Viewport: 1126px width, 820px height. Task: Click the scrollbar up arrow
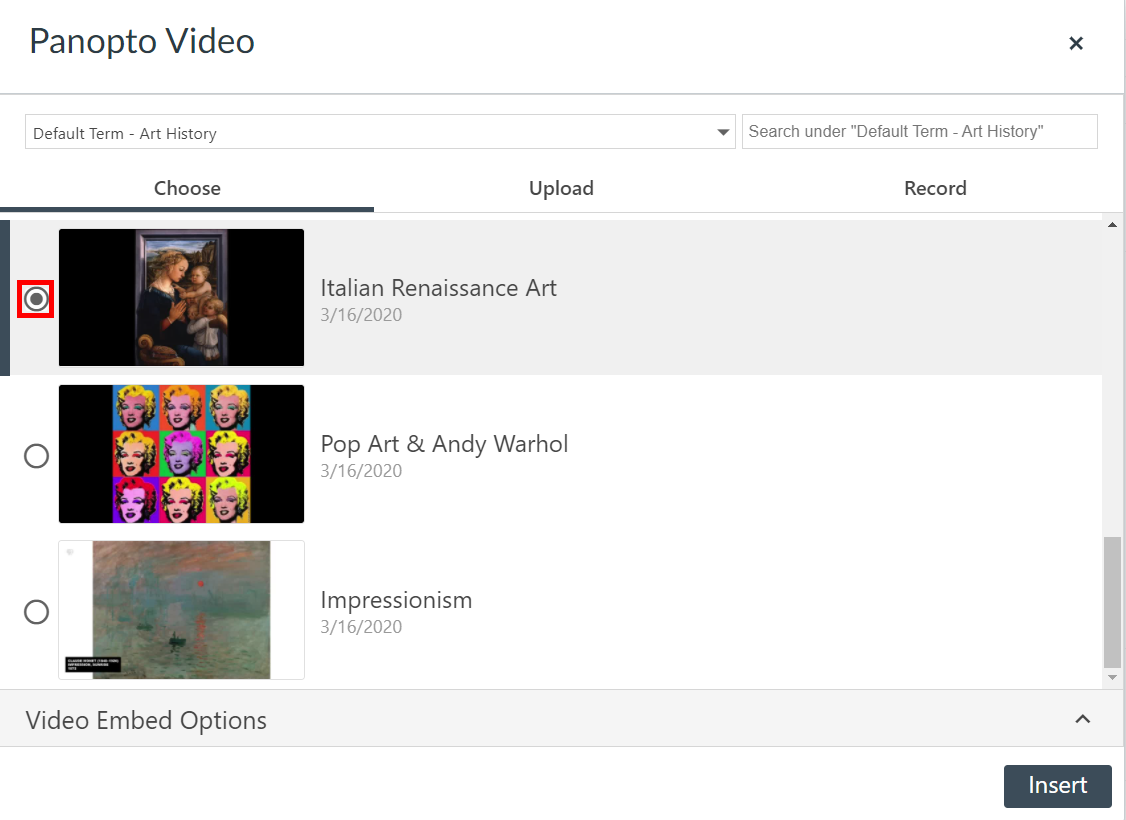click(1113, 224)
